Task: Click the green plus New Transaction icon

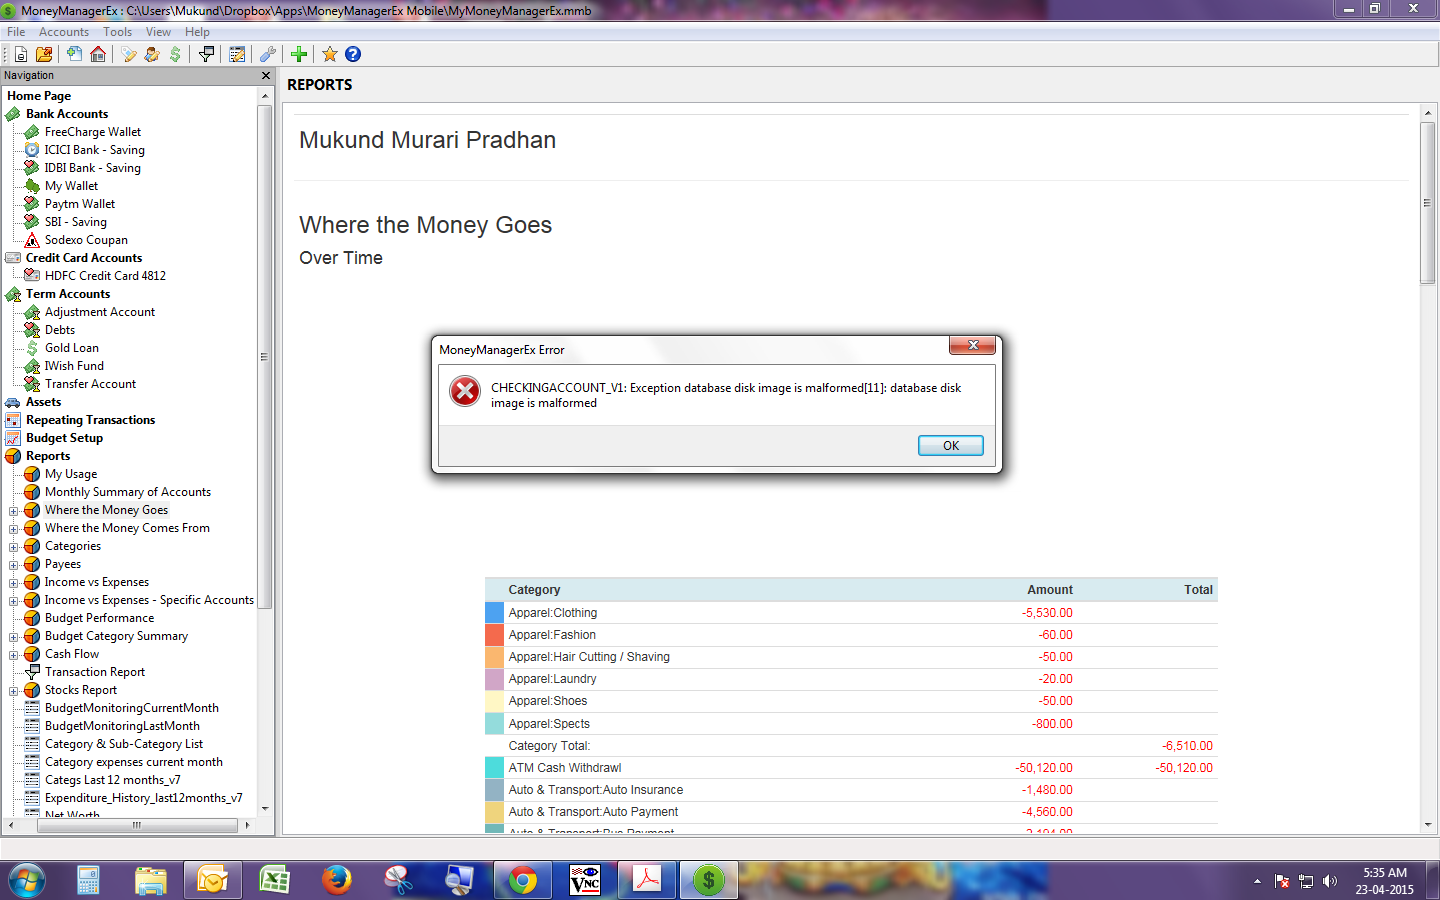Action: coord(299,54)
